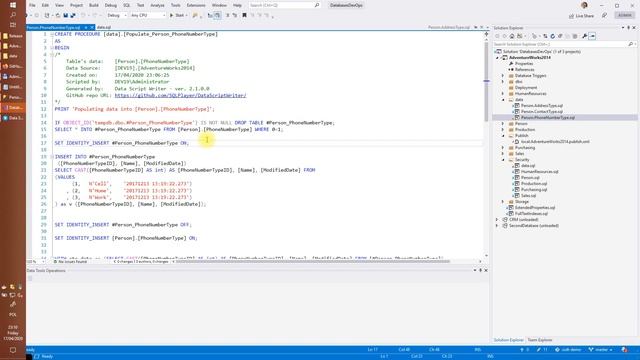Image resolution: width=640 pixels, height=360 pixels.
Task: Open the Build menu
Action: click(94, 5)
